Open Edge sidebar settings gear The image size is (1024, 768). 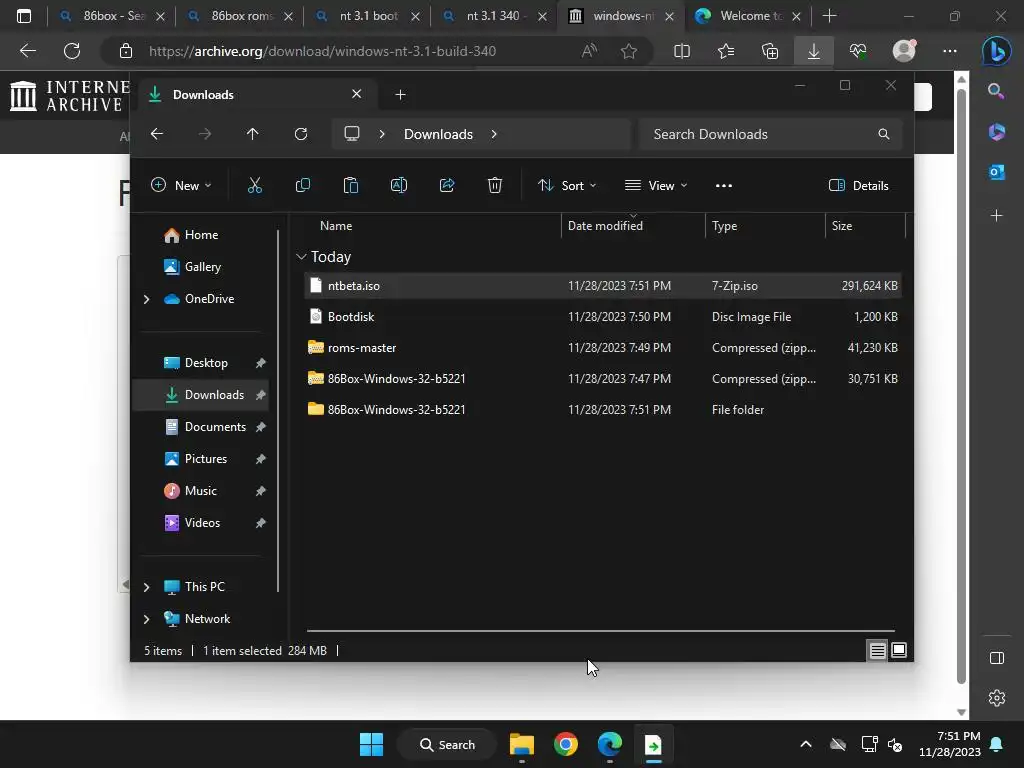pyautogui.click(x=997, y=698)
